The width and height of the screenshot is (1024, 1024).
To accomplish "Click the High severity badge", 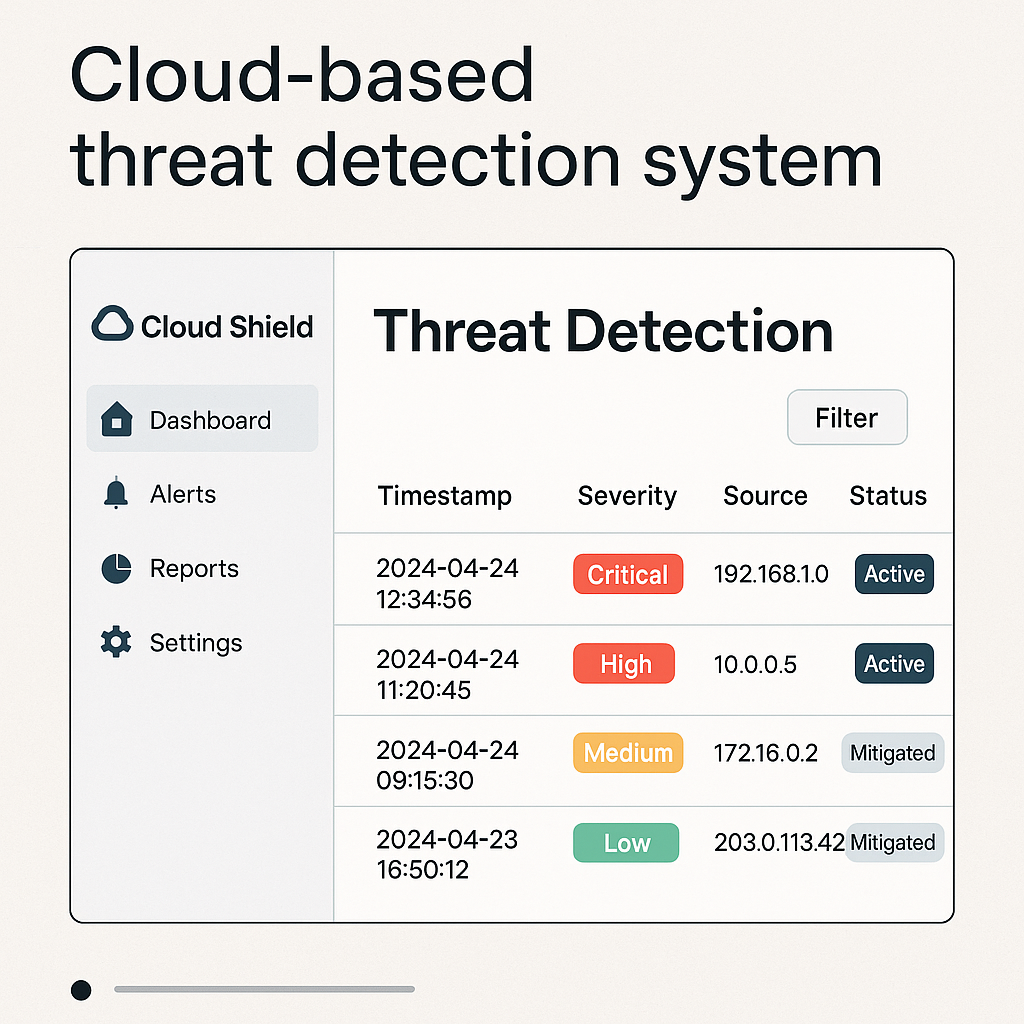I will (x=623, y=663).
